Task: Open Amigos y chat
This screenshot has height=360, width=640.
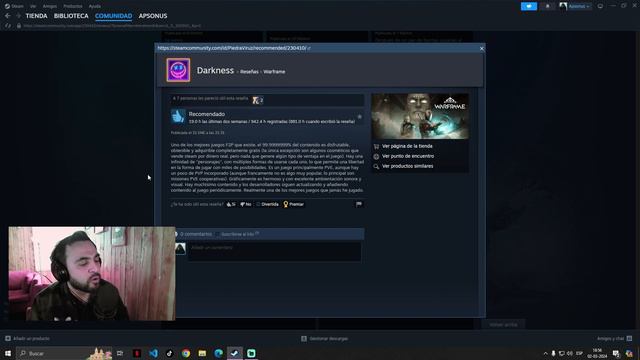Action: 614,339
